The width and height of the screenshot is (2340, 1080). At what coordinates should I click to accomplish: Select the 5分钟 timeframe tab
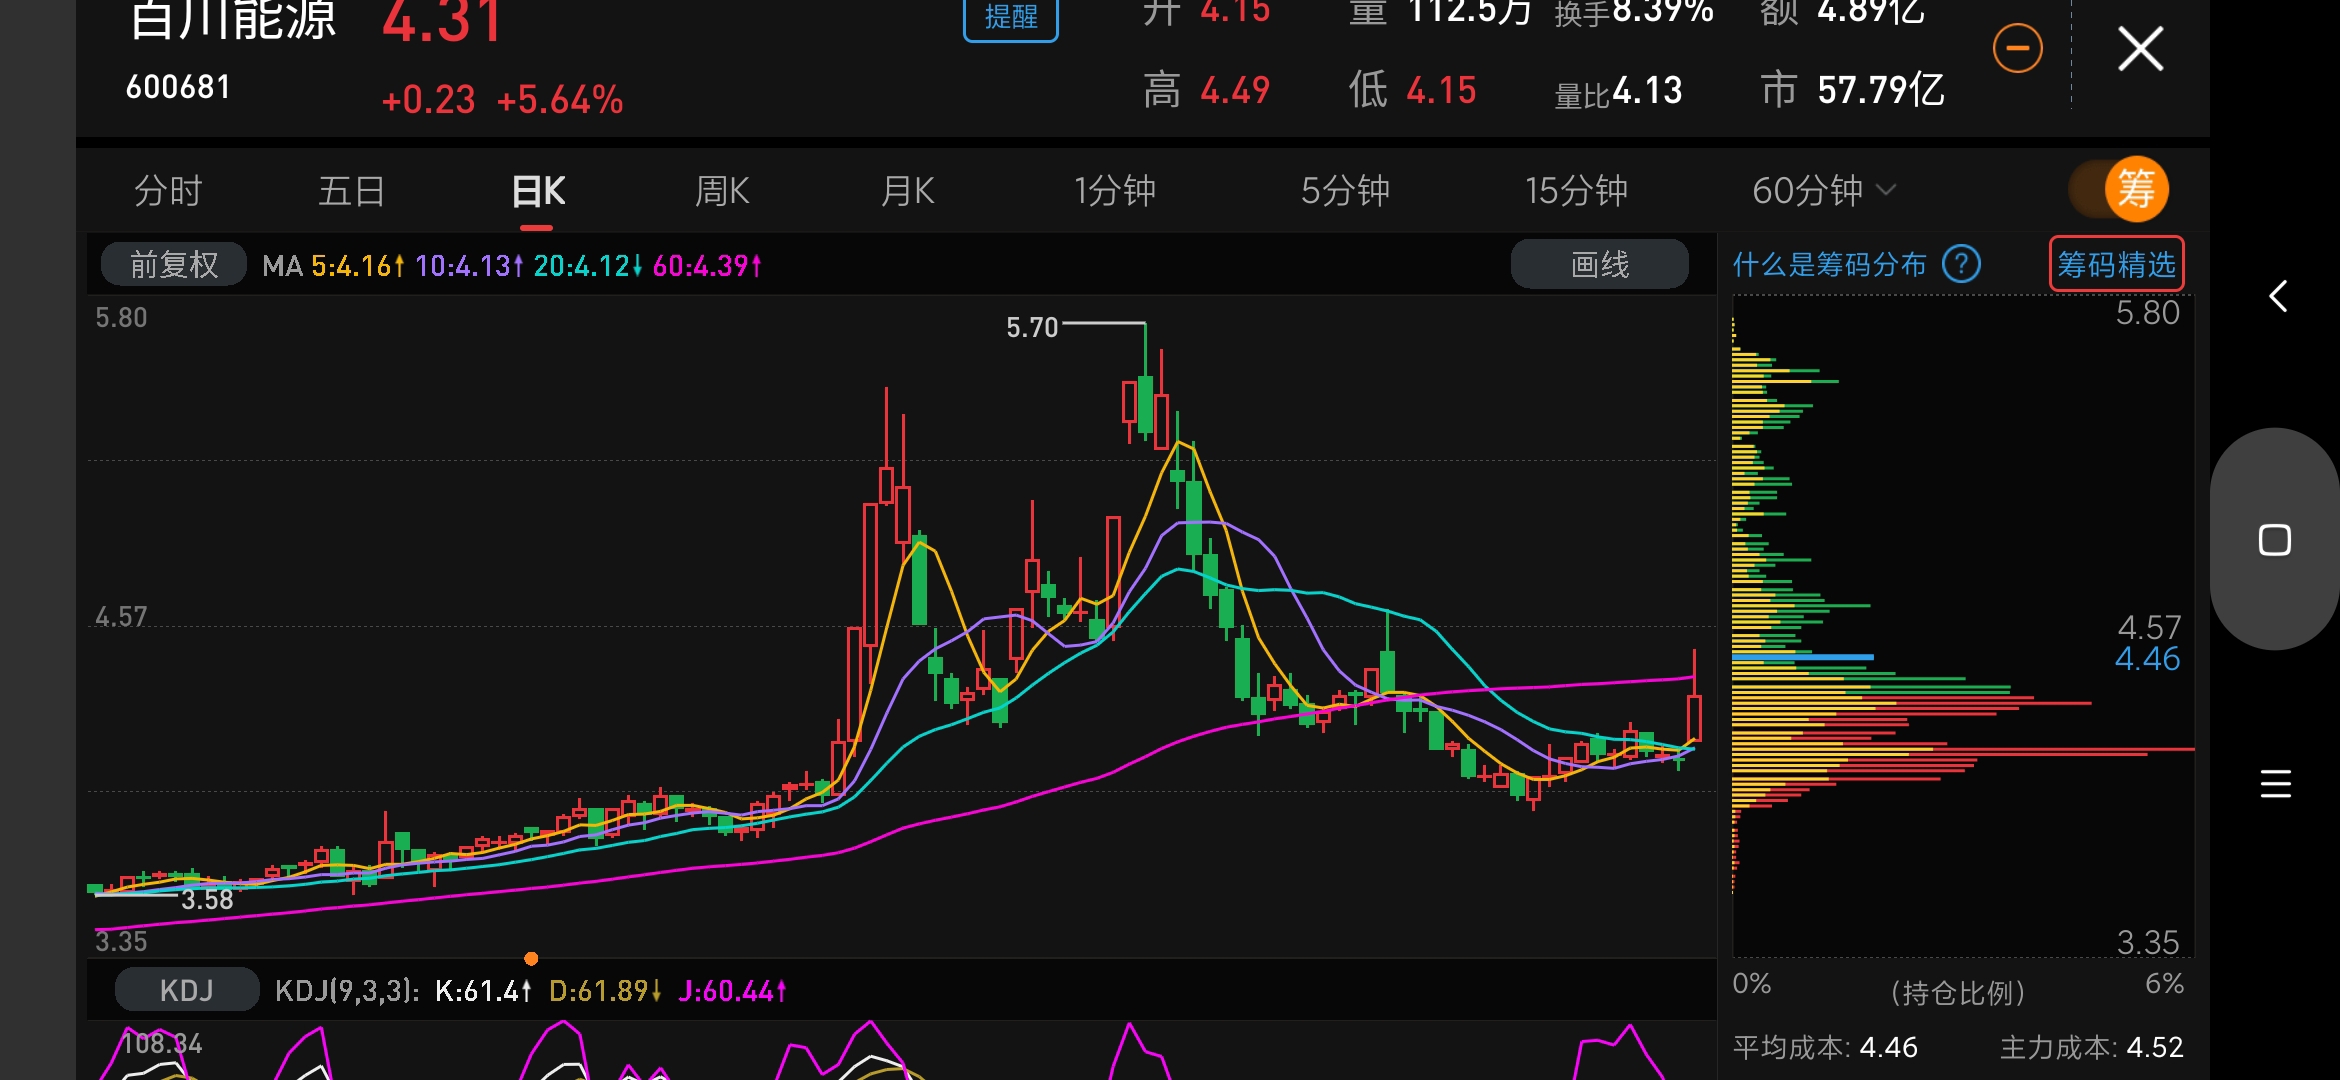point(1345,190)
